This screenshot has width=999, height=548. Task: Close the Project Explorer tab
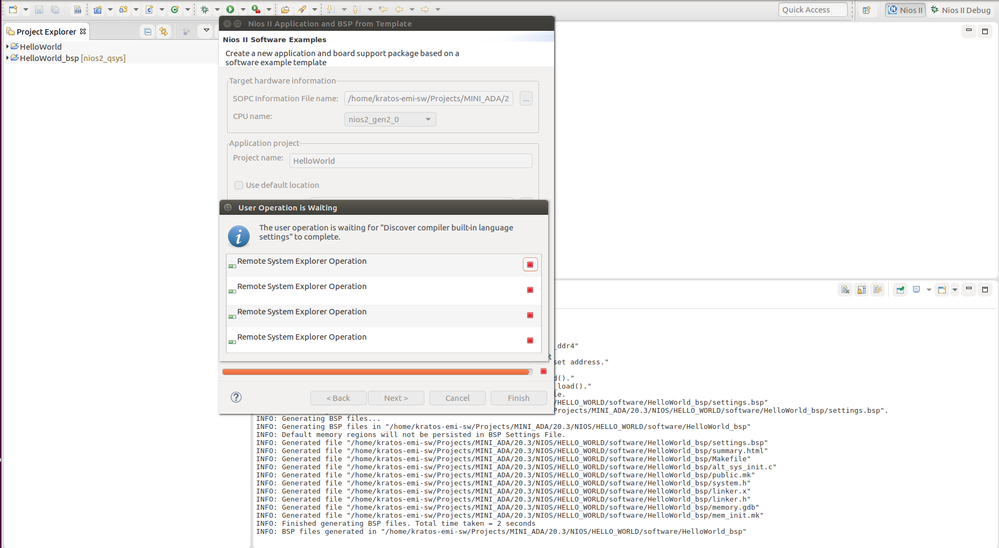point(83,31)
